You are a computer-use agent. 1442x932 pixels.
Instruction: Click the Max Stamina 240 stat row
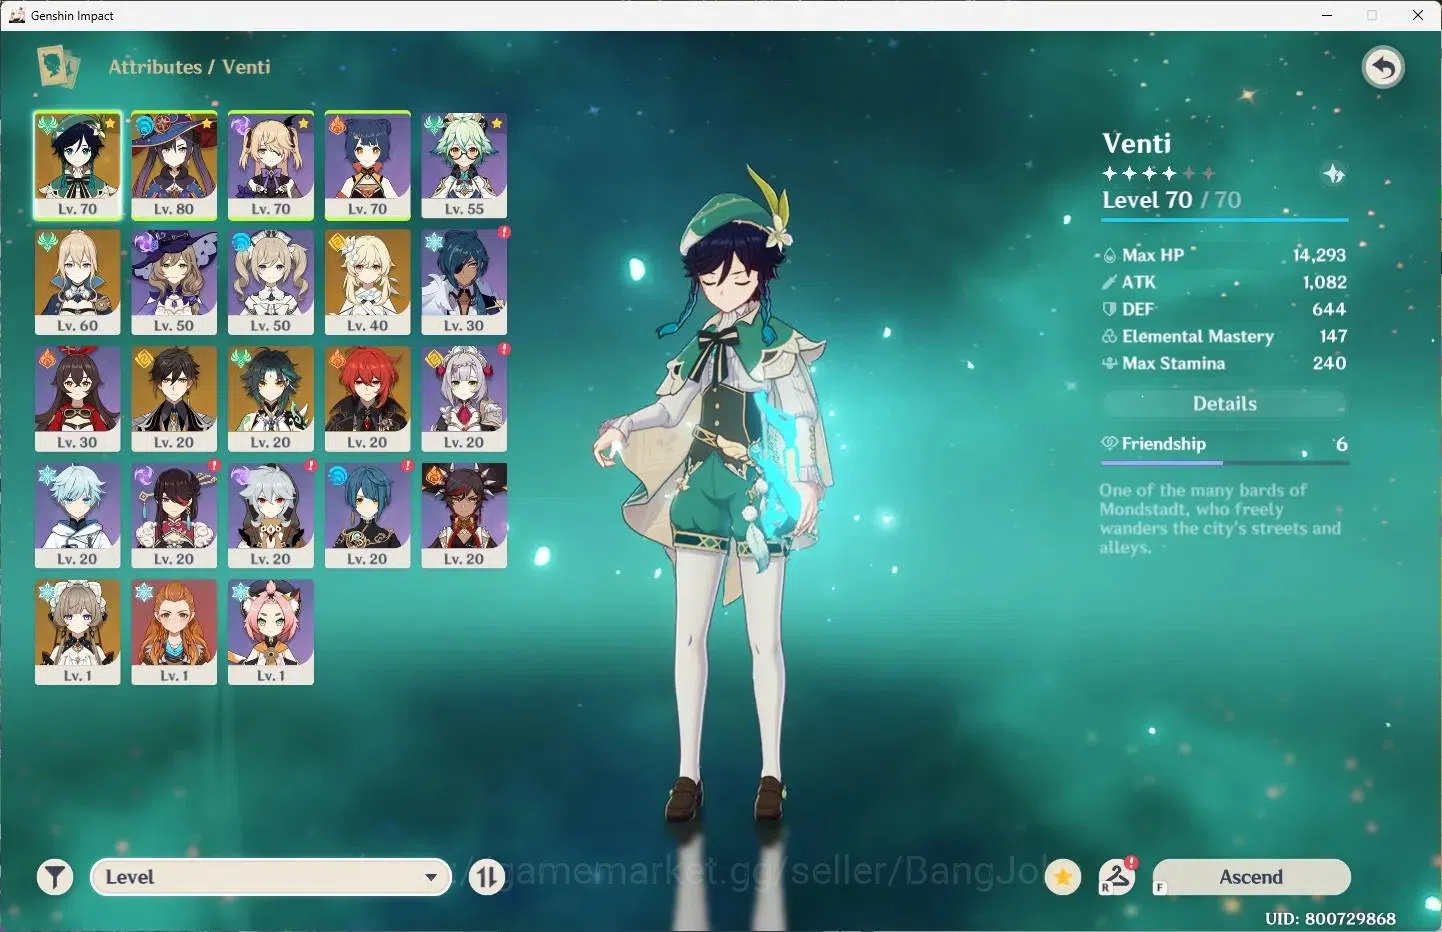pos(1224,363)
